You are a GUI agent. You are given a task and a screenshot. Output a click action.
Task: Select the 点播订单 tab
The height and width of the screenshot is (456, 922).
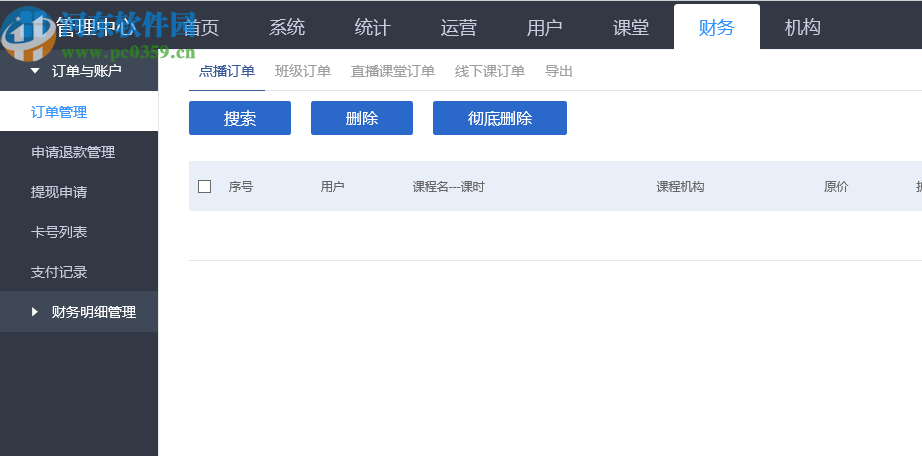click(227, 72)
